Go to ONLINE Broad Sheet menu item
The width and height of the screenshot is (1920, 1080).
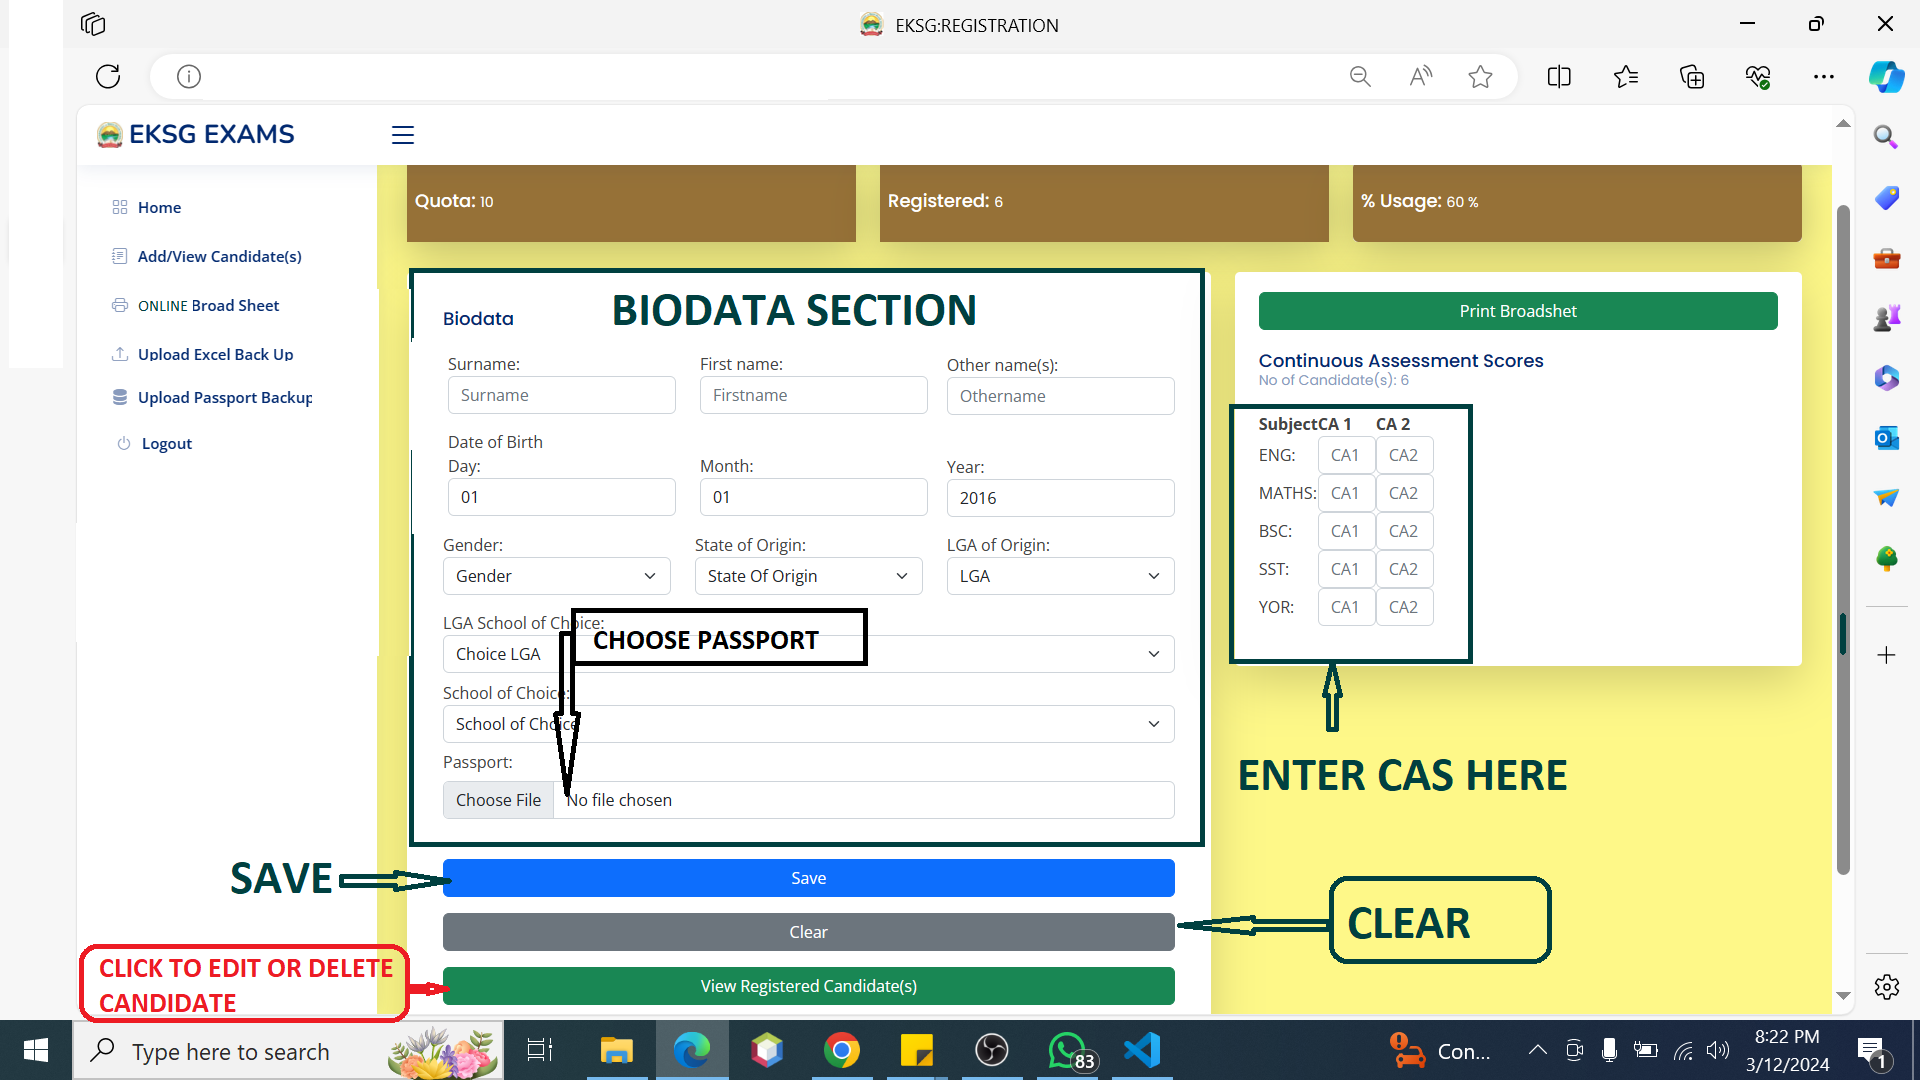coord(208,305)
